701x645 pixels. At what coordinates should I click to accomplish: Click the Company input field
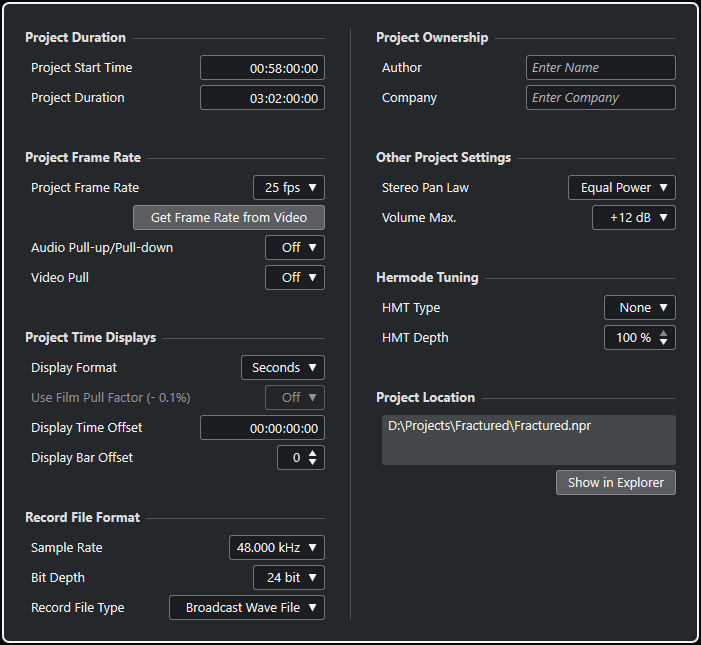coord(600,98)
